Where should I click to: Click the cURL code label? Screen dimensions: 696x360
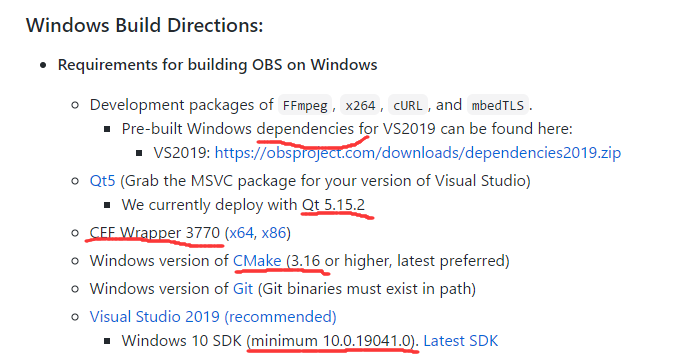408,105
